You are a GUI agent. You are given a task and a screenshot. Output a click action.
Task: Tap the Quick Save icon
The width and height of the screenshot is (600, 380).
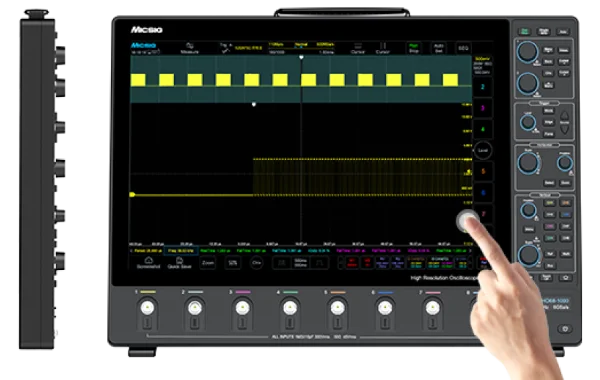point(179,263)
